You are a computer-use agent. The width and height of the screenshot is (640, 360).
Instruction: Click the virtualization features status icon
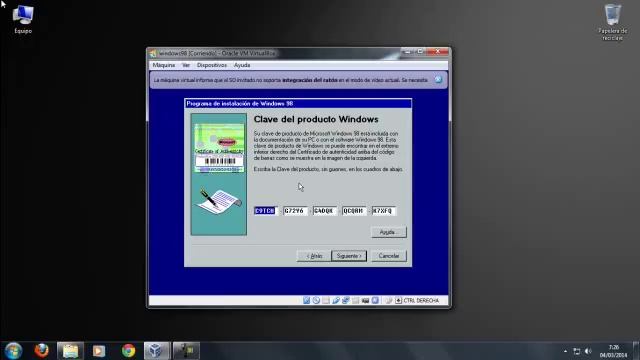tap(375, 300)
